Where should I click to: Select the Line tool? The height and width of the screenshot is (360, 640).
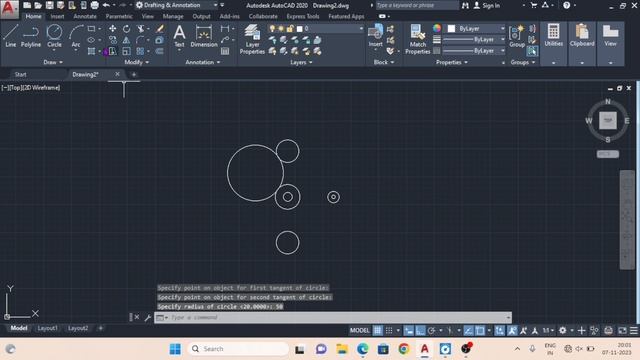point(11,36)
